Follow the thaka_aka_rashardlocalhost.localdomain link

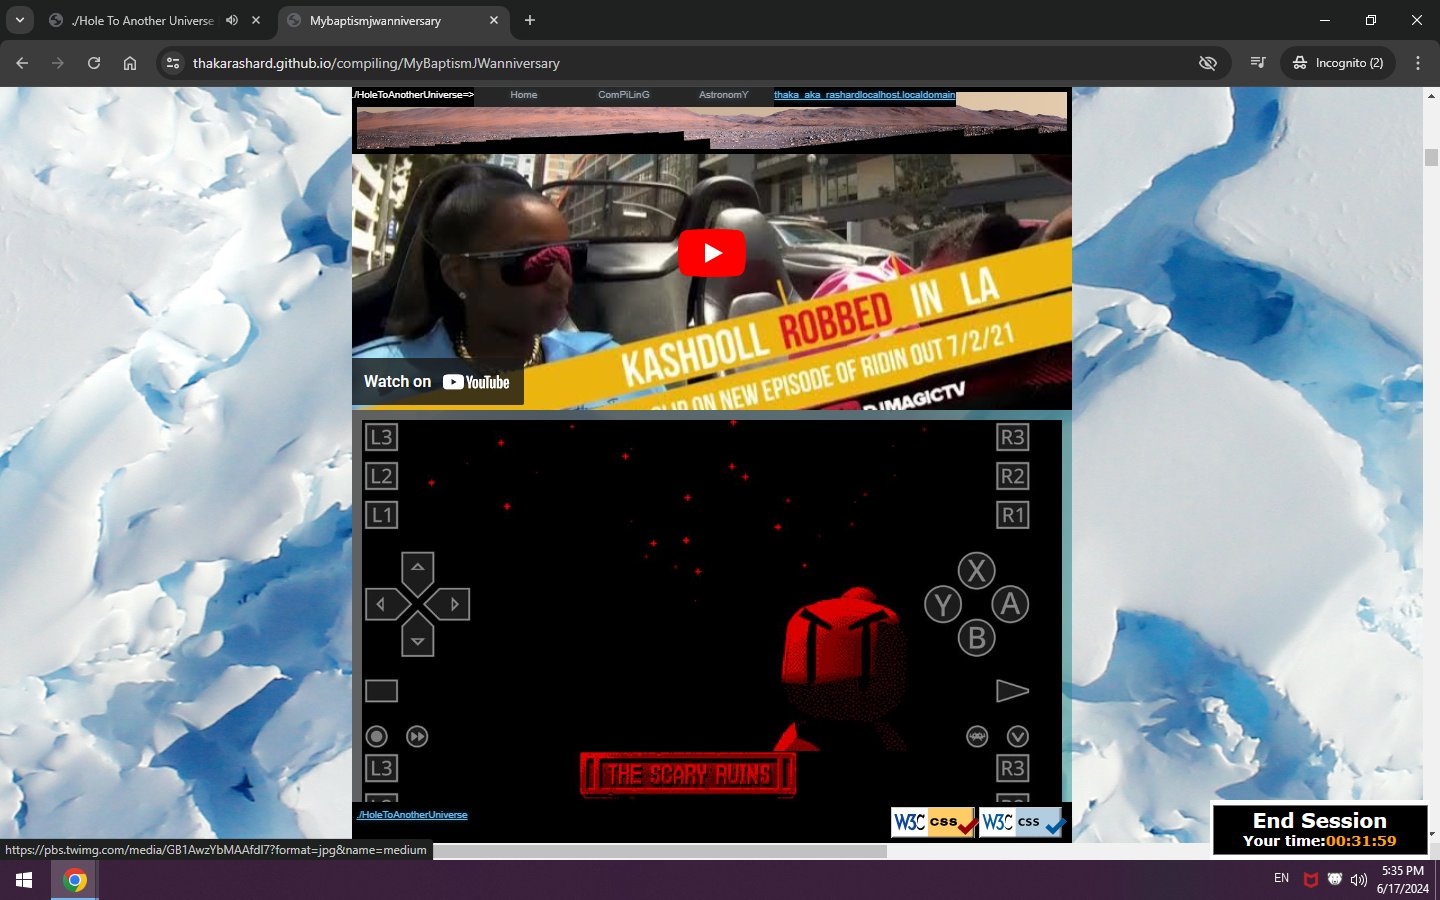pyautogui.click(x=864, y=95)
